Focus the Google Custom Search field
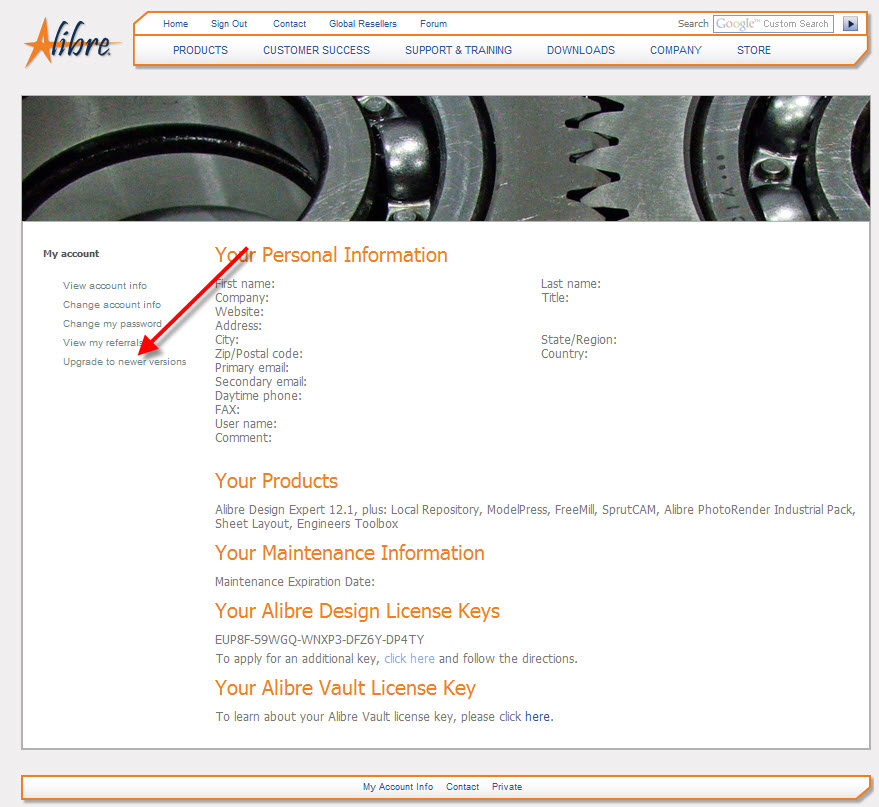The height and width of the screenshot is (807, 879). 773,24
